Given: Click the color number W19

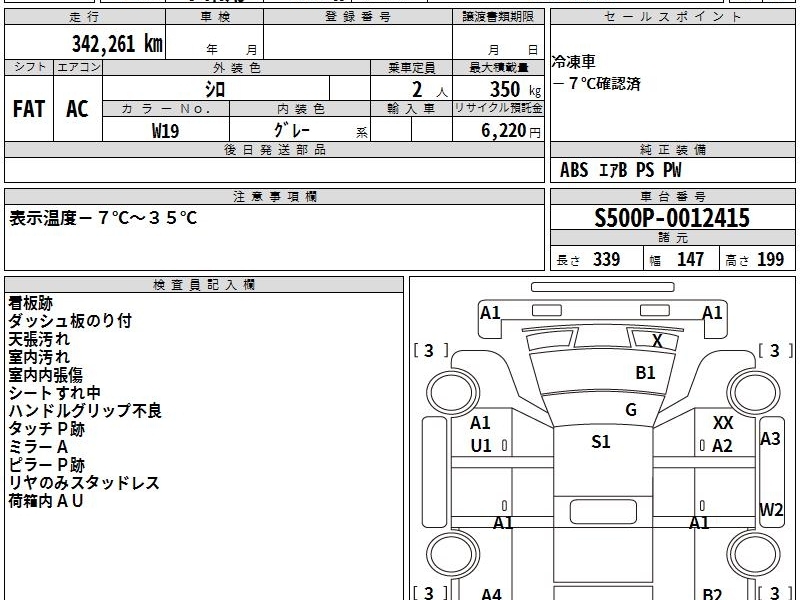Looking at the screenshot, I should click(165, 131).
